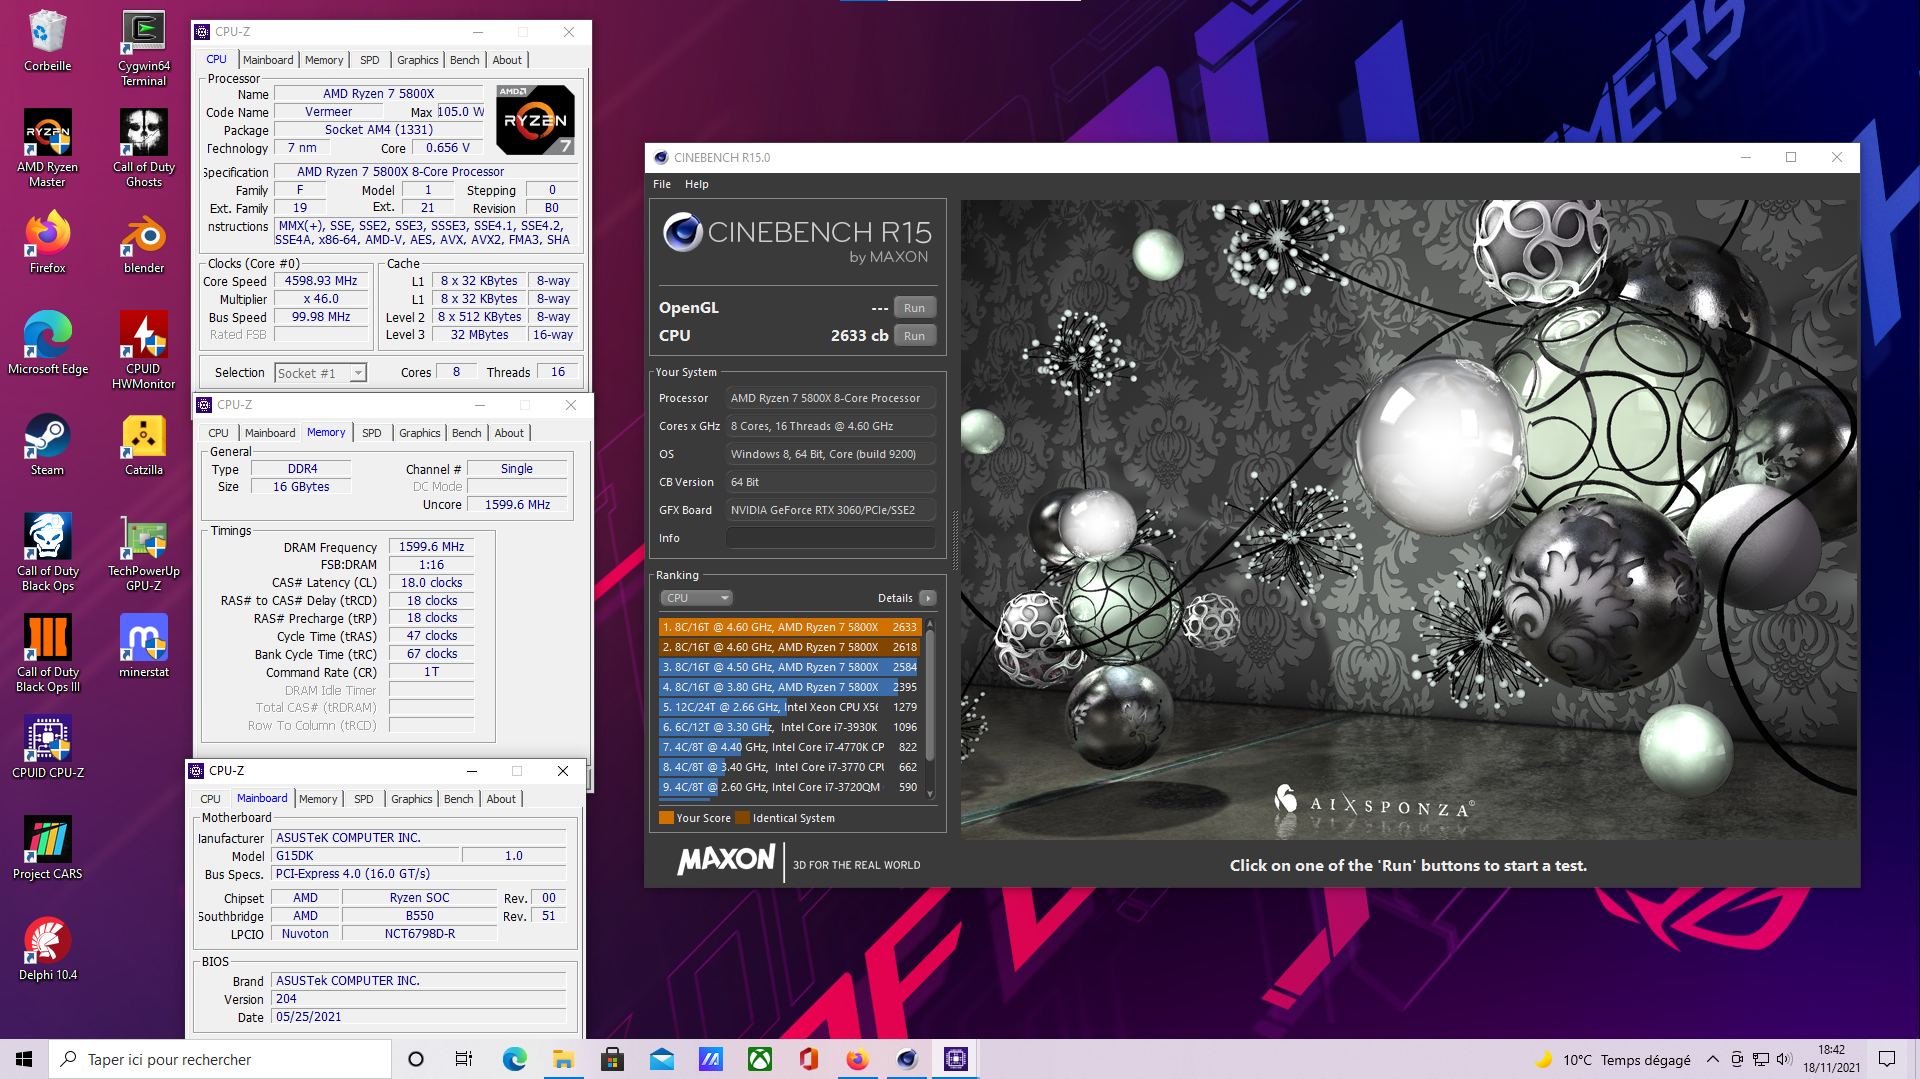Click the AMD Ryzen 7 logo in CPU-Z
The image size is (1920, 1079).
(x=535, y=120)
